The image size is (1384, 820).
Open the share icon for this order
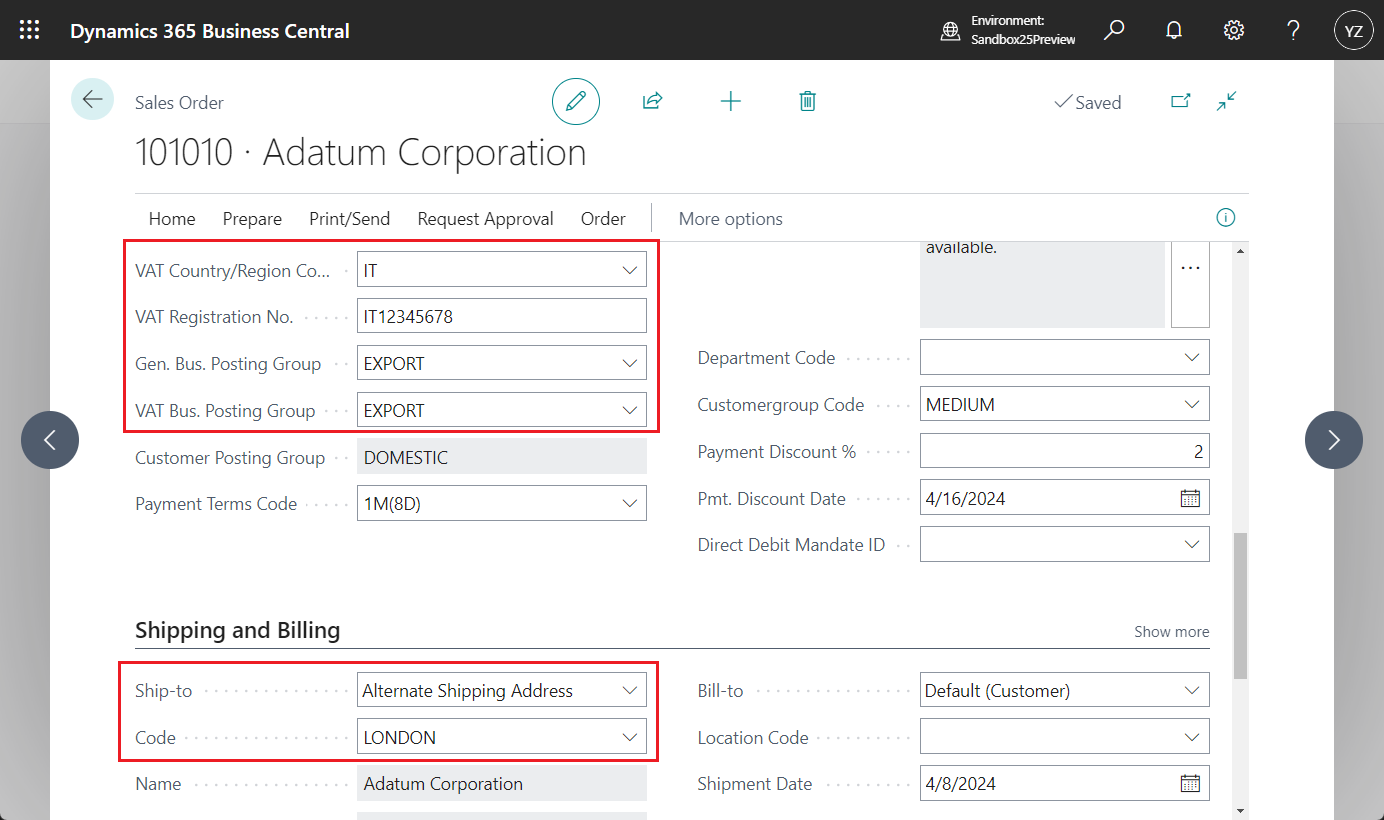point(652,101)
